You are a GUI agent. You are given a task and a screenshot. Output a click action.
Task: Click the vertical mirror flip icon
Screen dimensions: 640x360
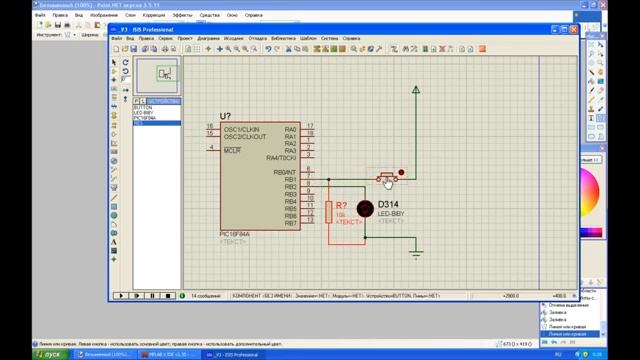tap(126, 99)
